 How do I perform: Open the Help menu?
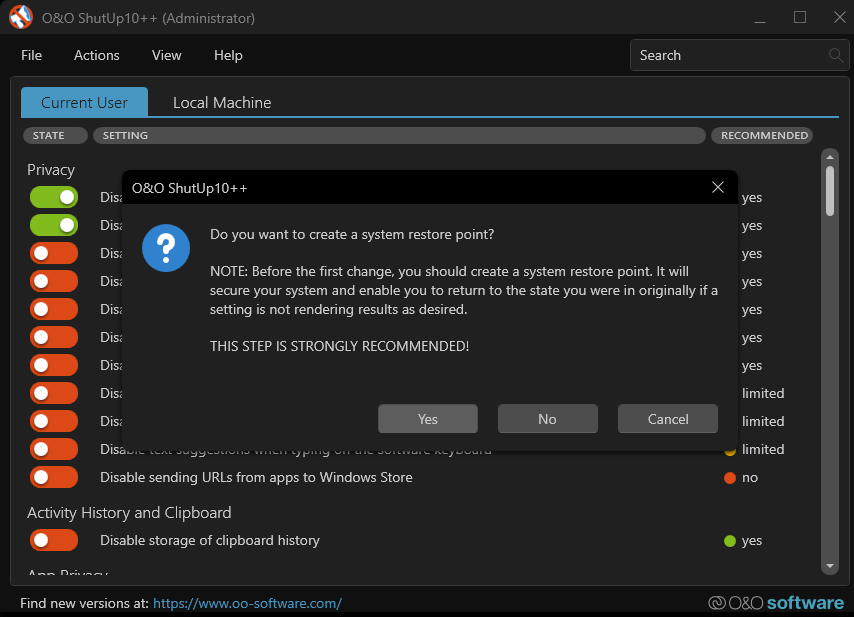(x=228, y=55)
